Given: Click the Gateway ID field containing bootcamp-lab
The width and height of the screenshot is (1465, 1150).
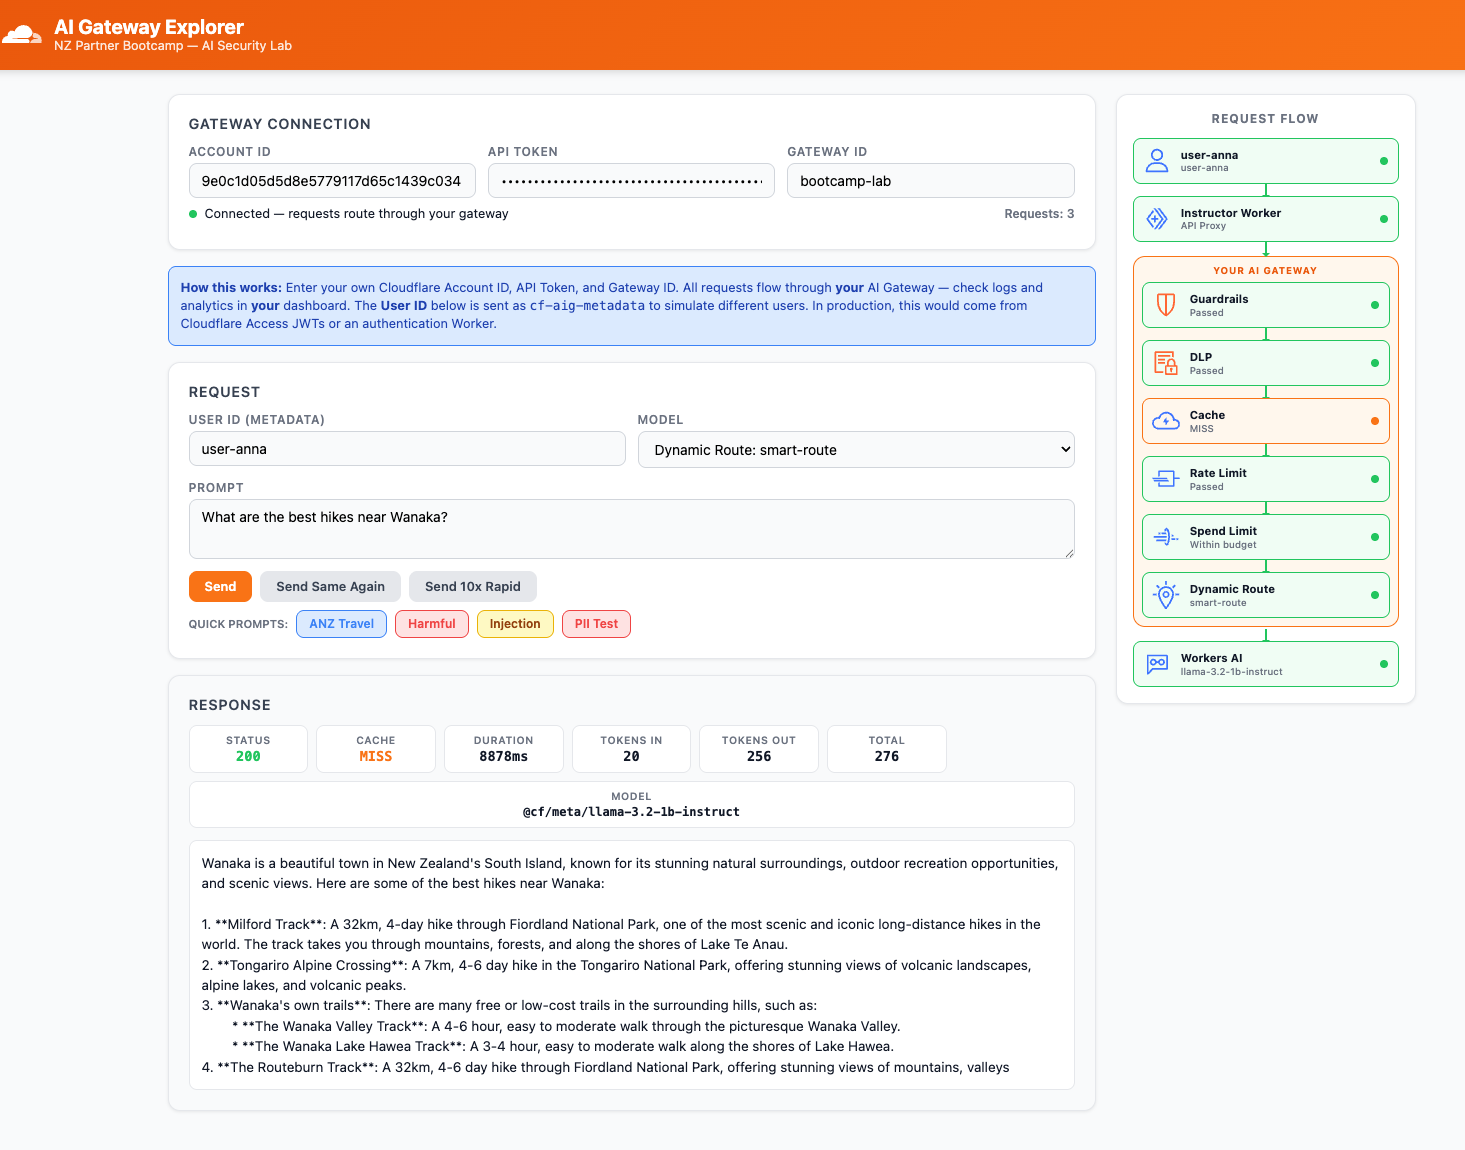Looking at the screenshot, I should coord(931,181).
